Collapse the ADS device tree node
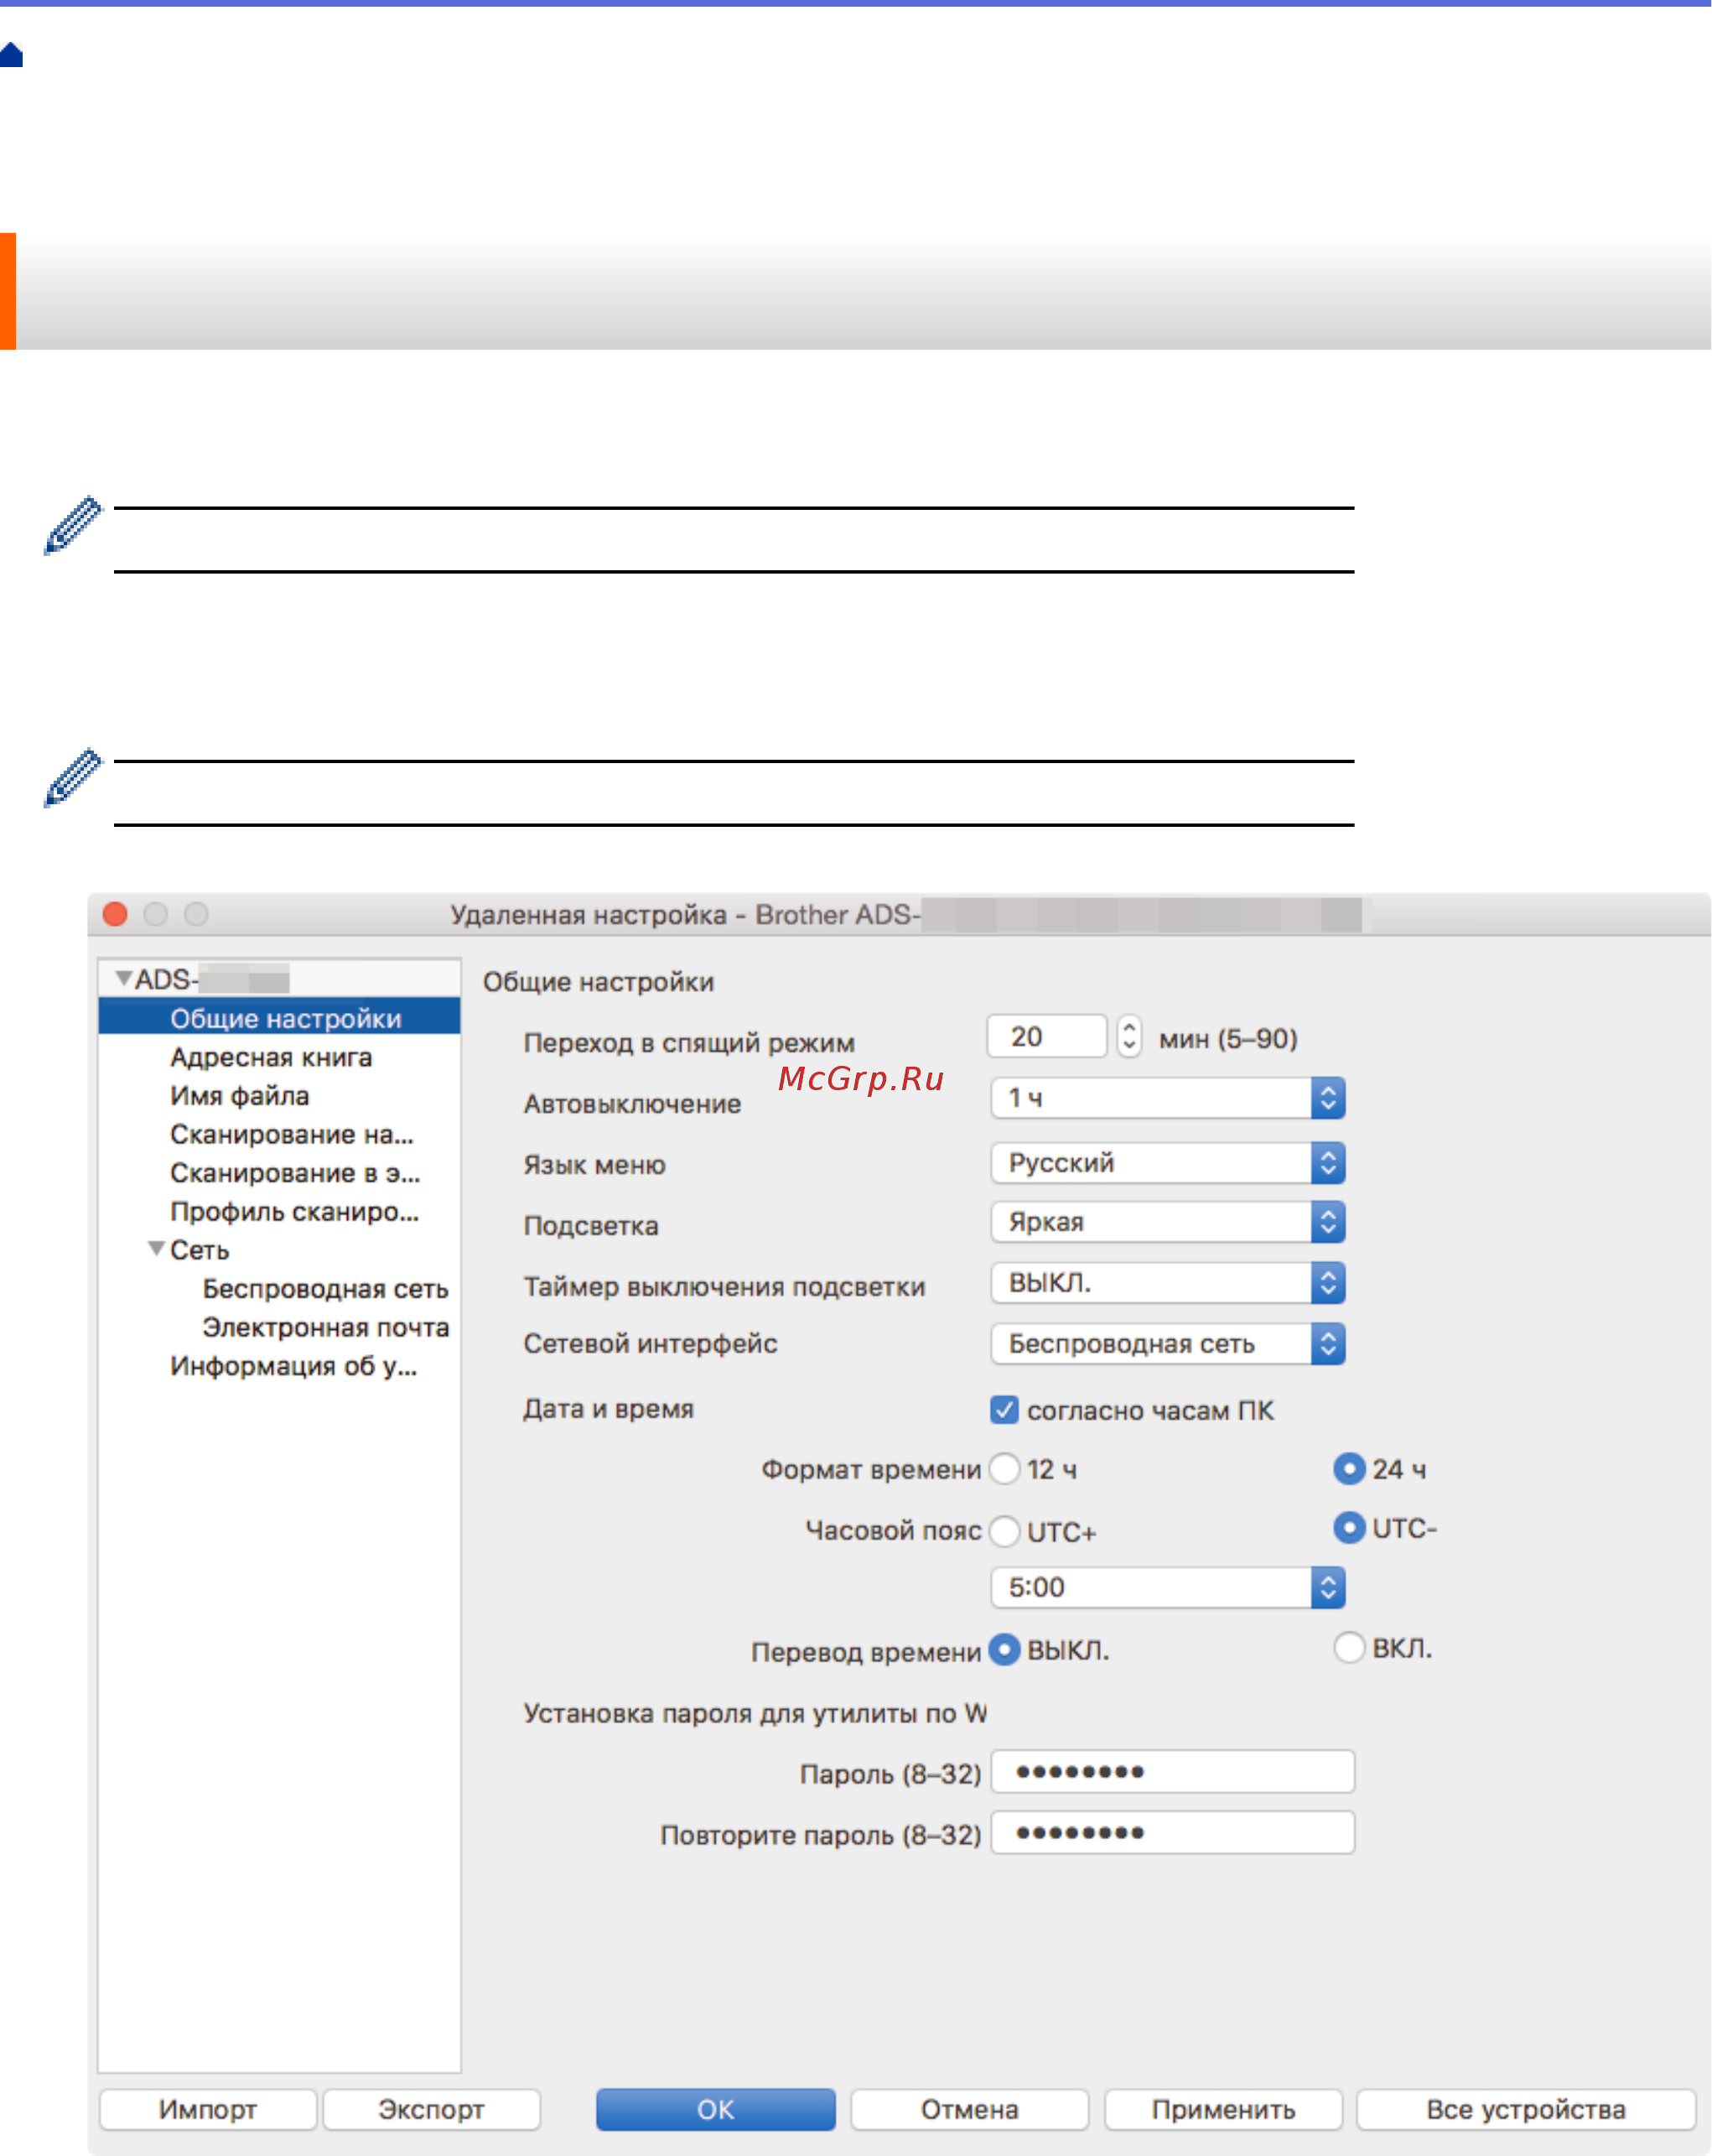 [123, 978]
